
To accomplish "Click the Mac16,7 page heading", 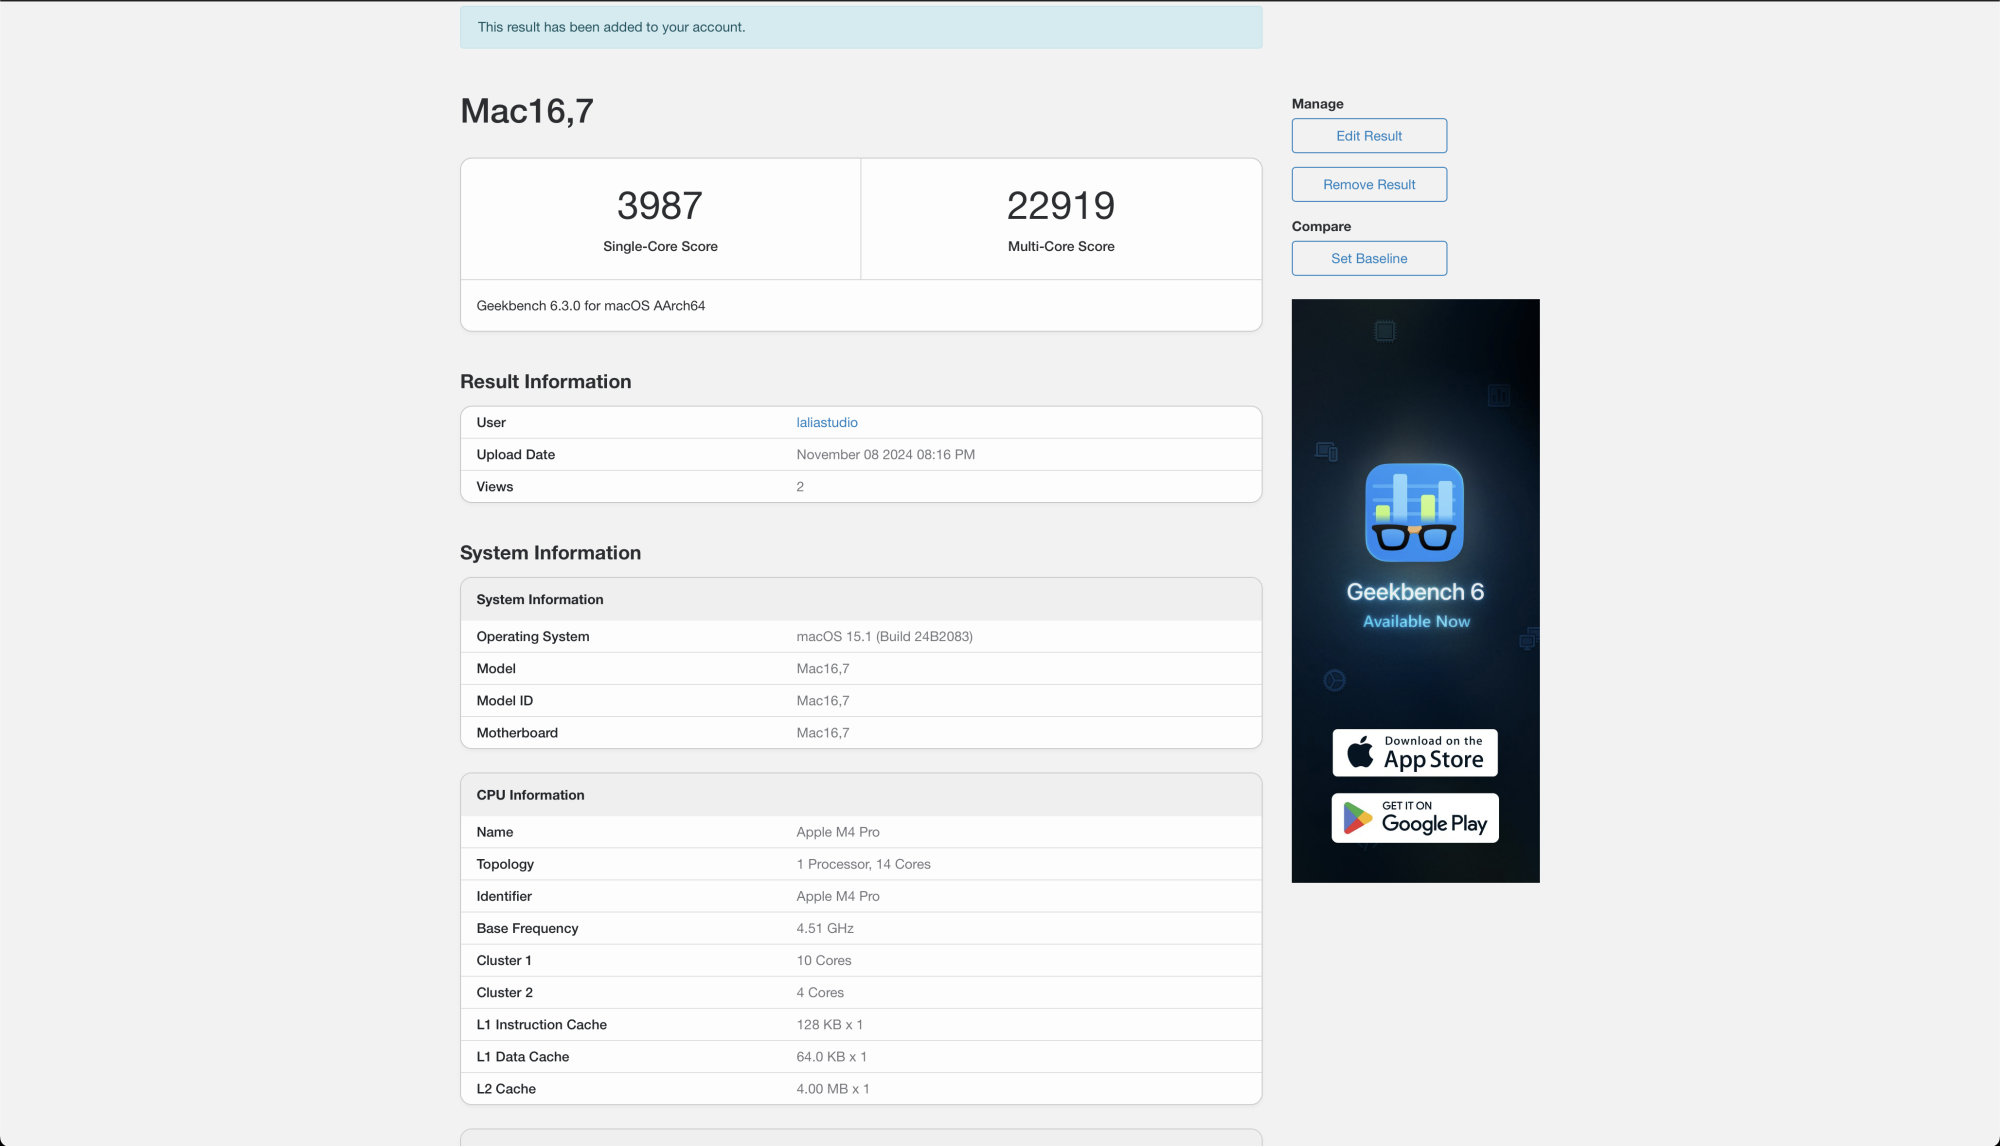I will (x=527, y=111).
